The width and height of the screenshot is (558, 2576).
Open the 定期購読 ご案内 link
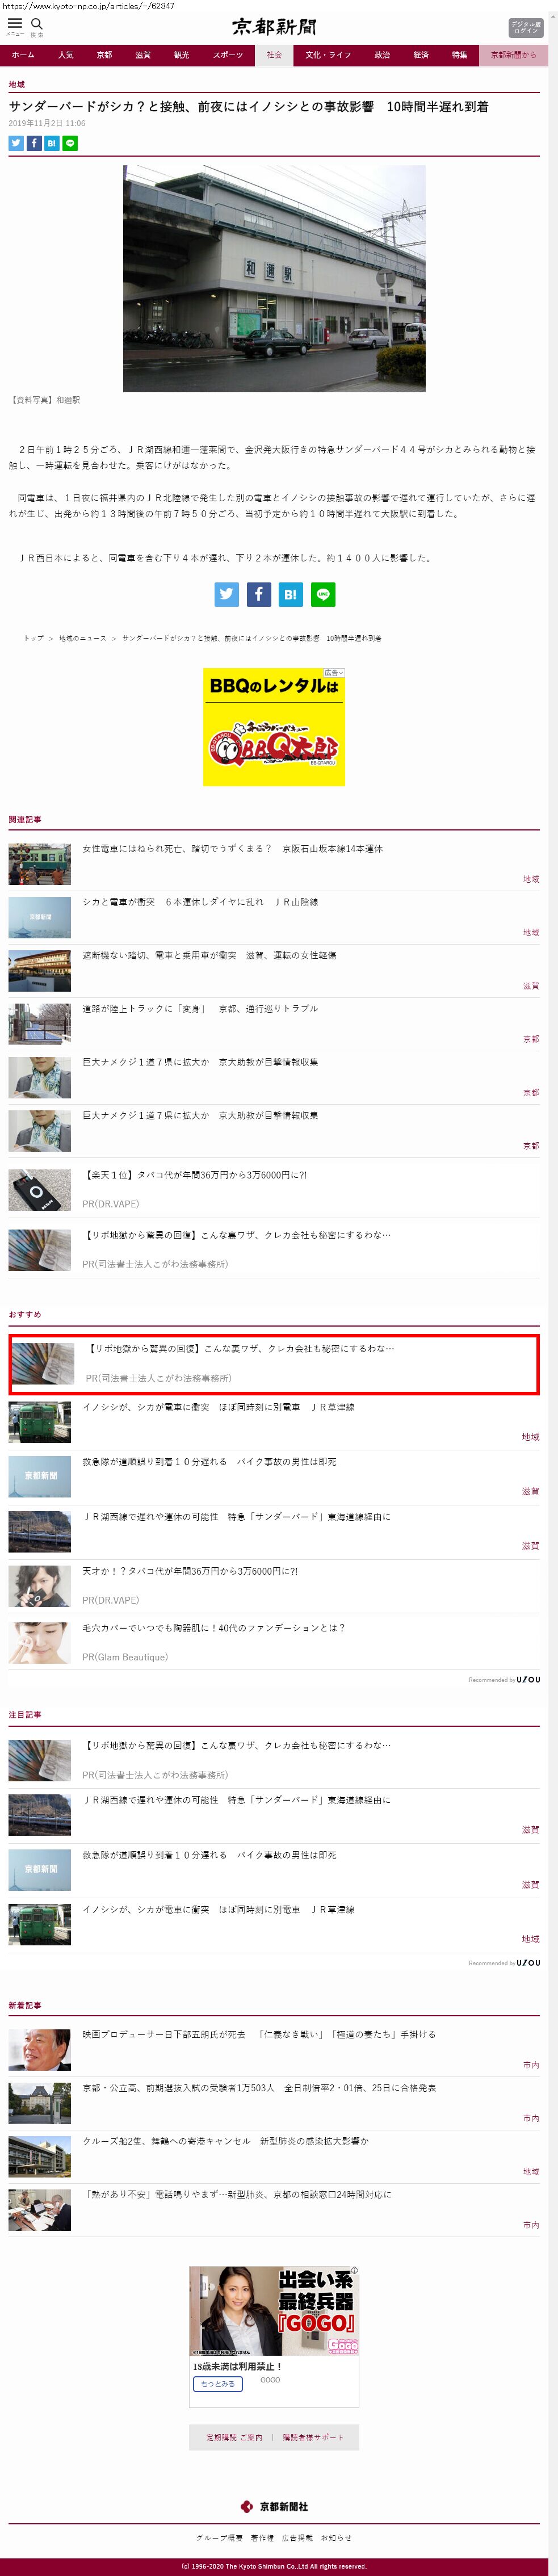point(234,2437)
